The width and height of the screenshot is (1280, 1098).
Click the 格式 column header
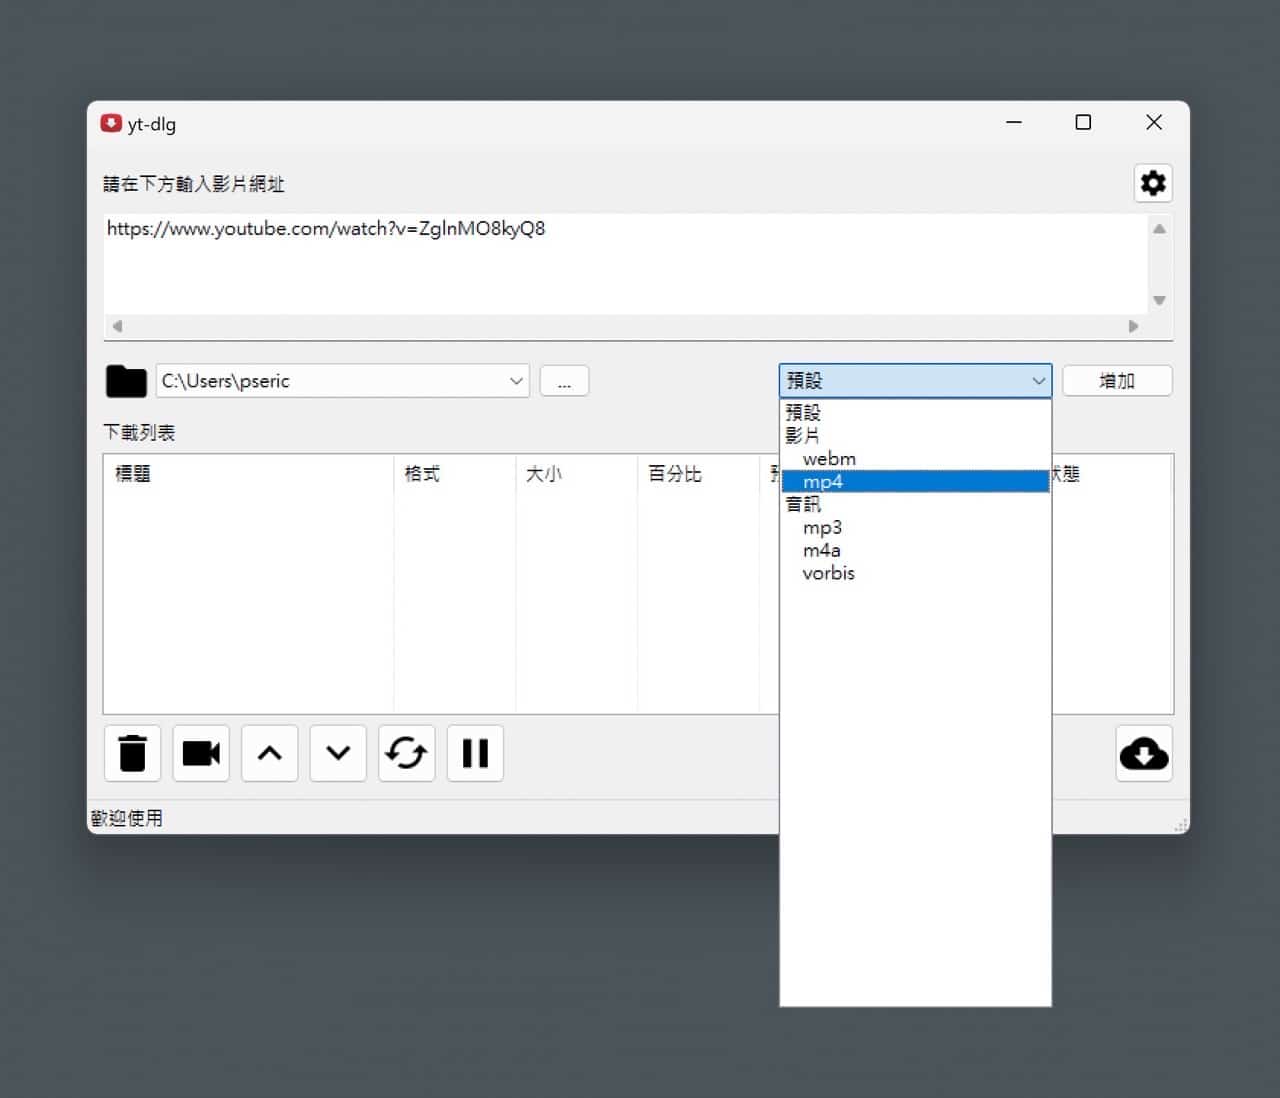455,474
